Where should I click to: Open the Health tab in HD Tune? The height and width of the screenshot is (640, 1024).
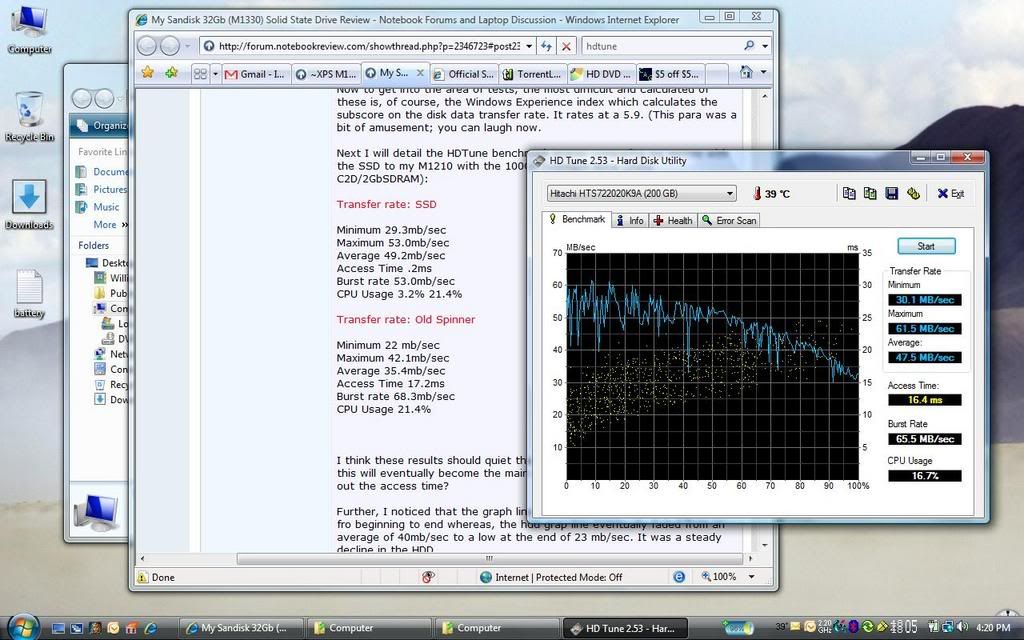(x=673, y=221)
